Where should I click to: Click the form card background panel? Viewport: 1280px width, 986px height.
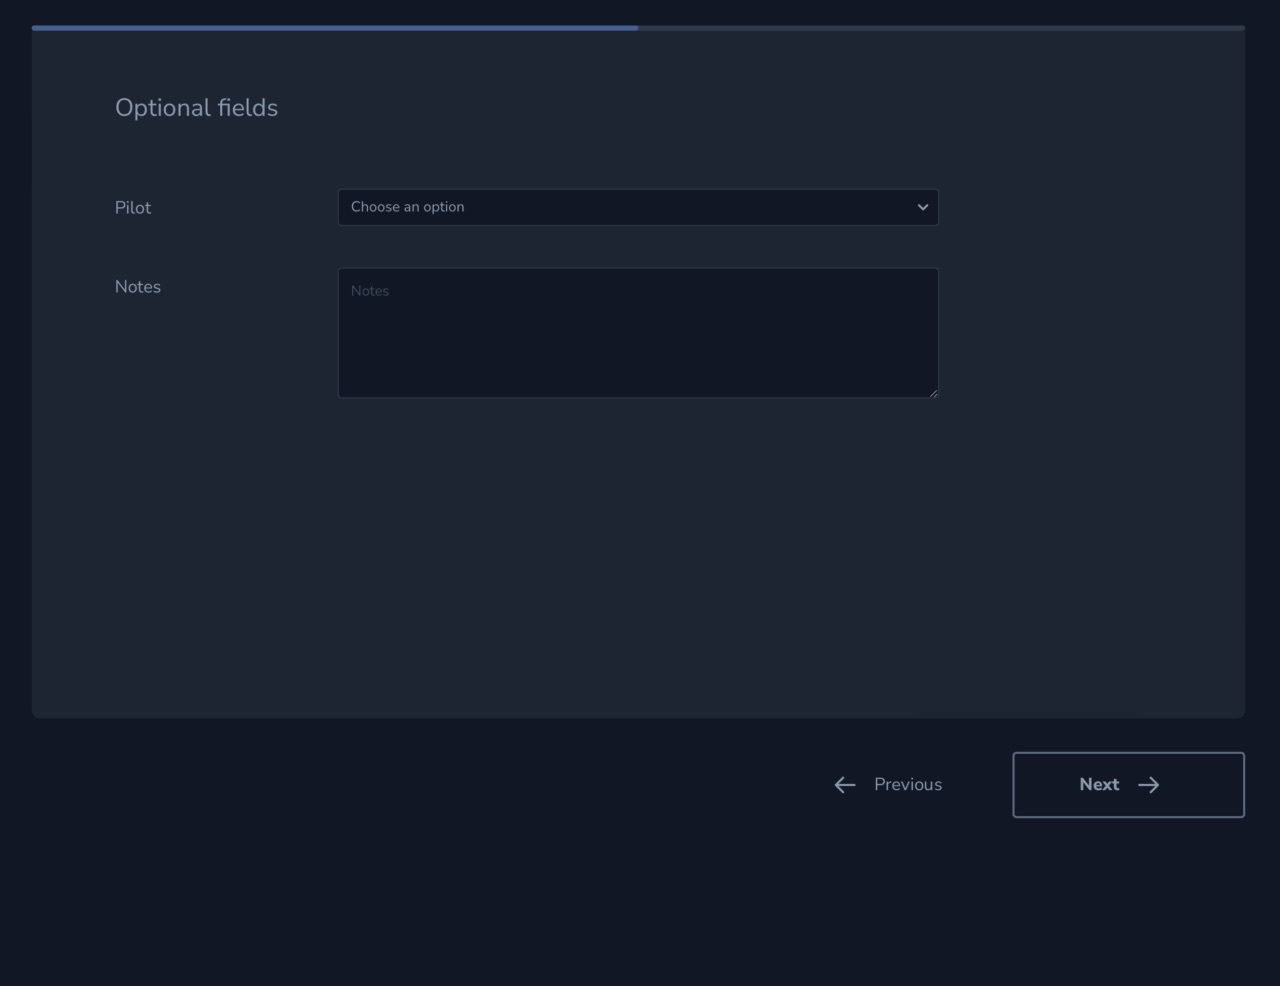(638, 550)
